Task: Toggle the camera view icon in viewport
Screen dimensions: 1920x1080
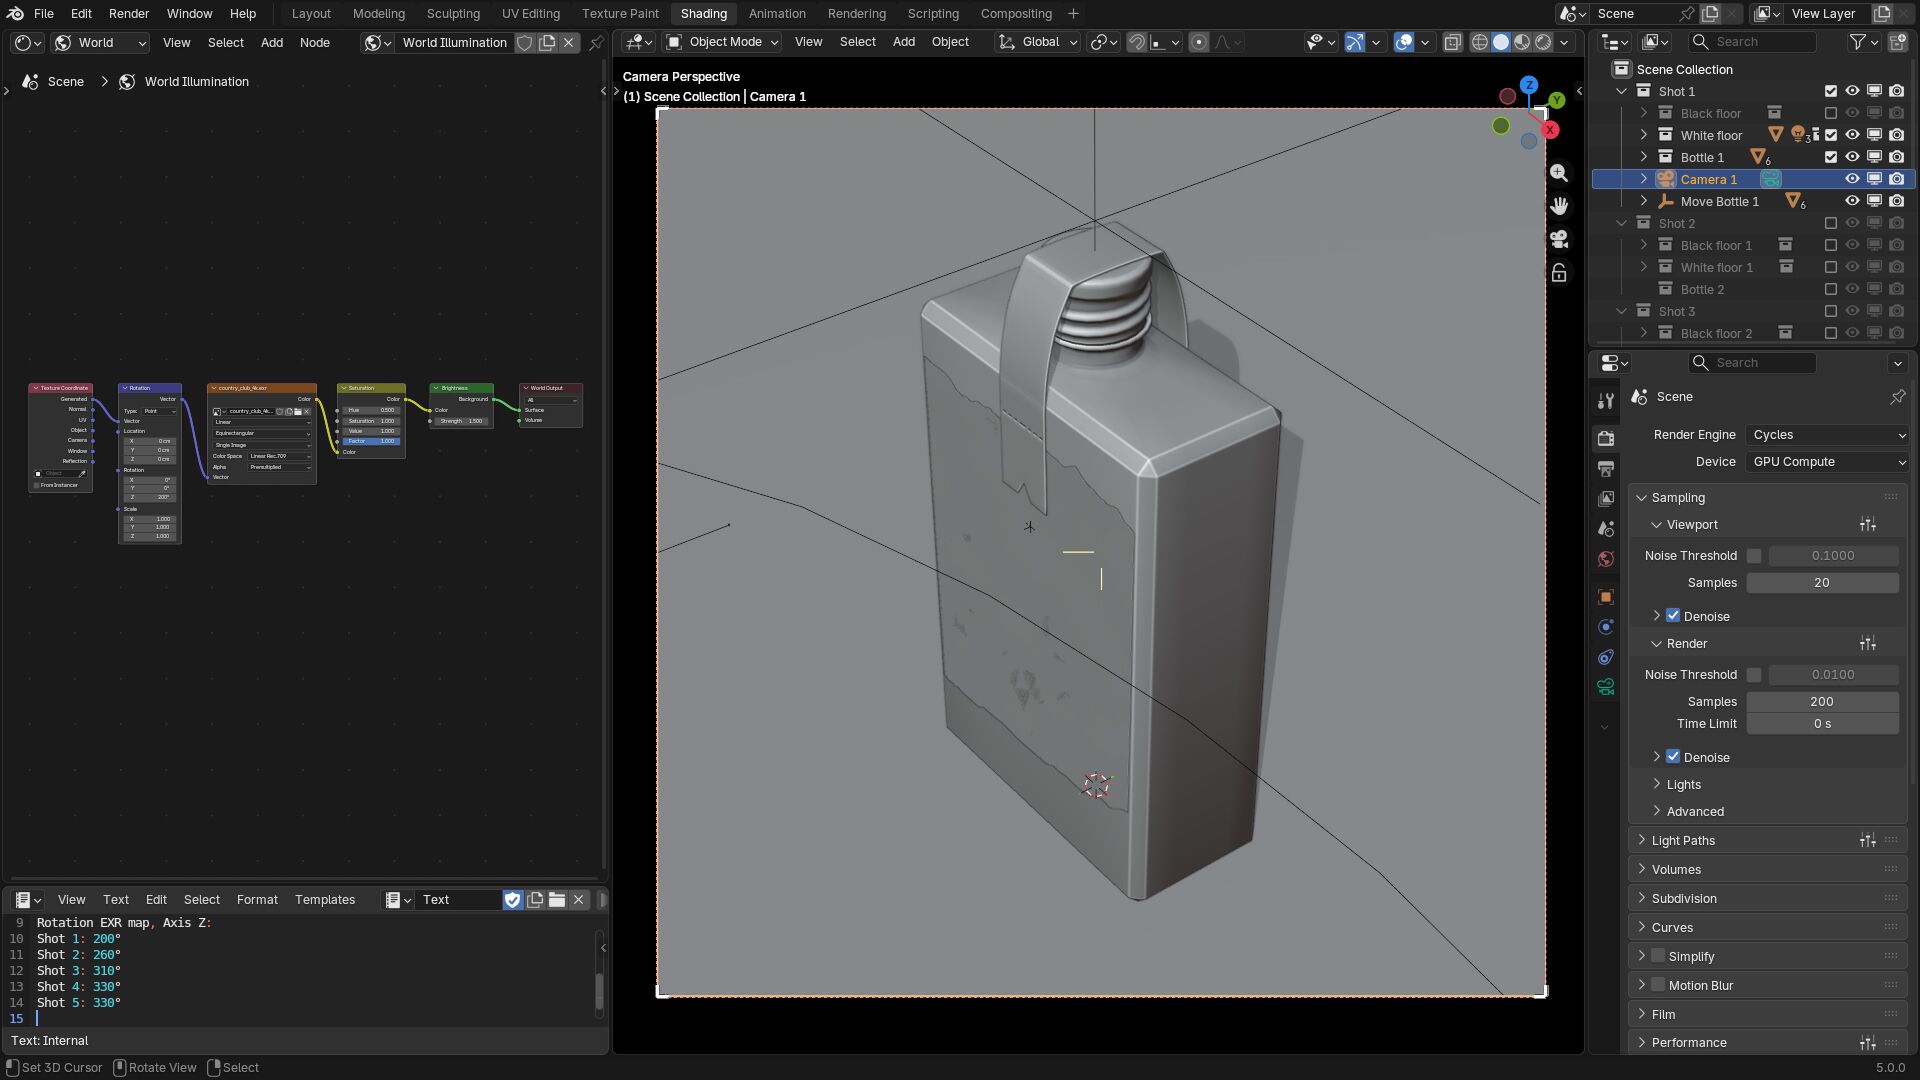Action: tap(1559, 239)
